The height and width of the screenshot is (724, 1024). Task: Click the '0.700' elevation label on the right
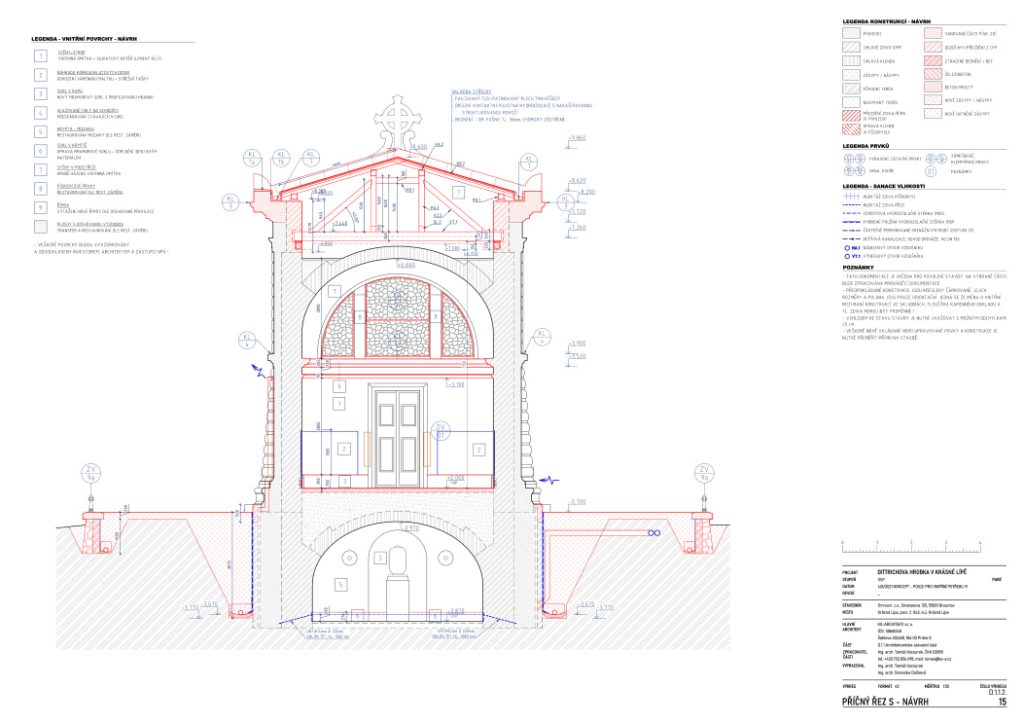pyautogui.click(x=579, y=502)
